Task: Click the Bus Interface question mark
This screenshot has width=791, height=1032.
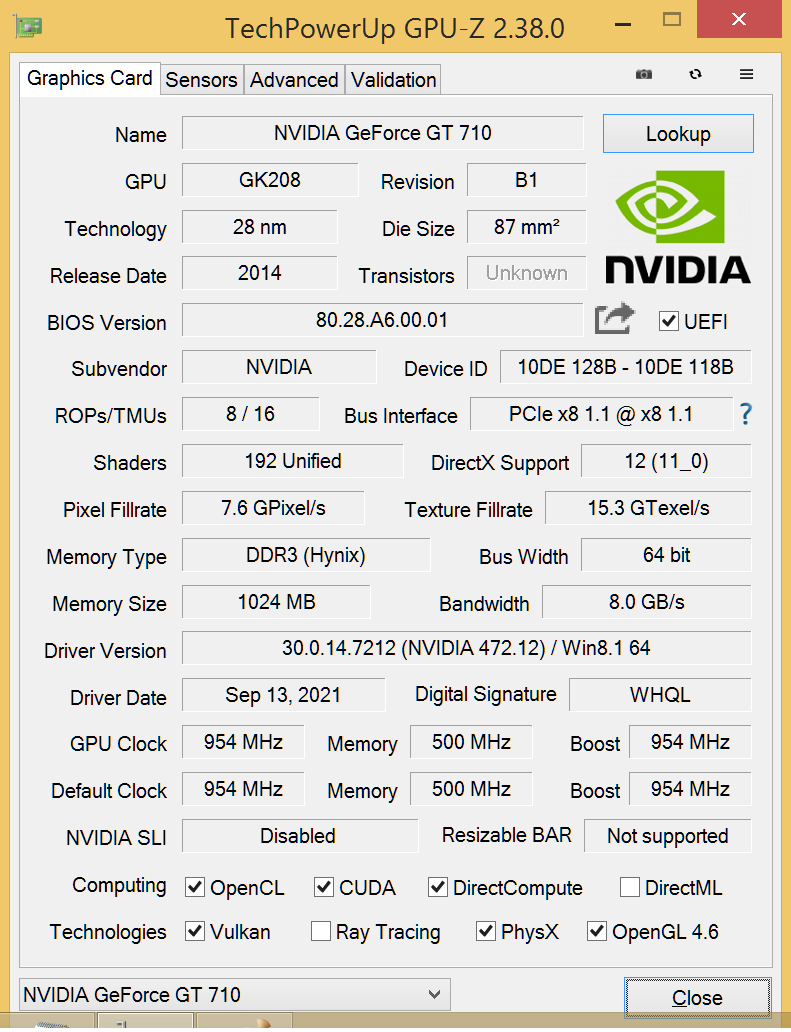Action: pyautogui.click(x=746, y=414)
